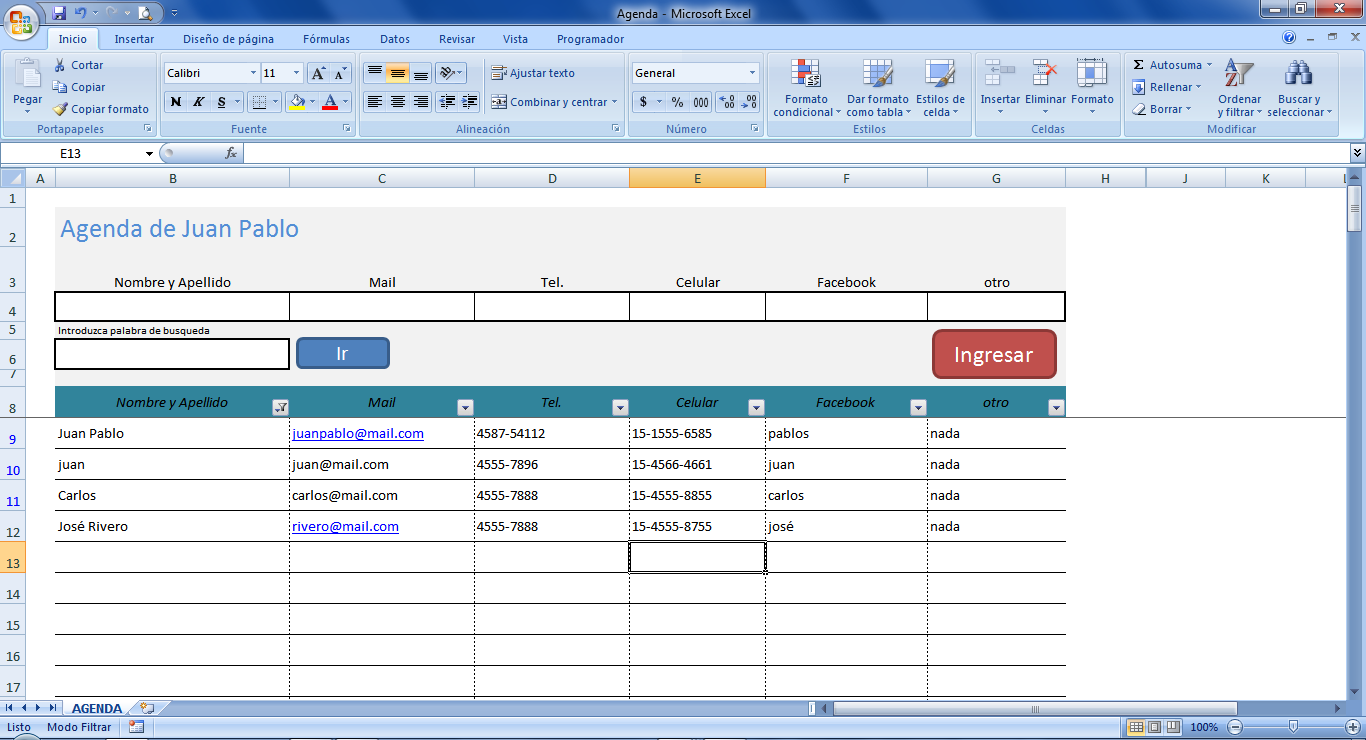Undo last action in quick access toolbar

point(81,13)
